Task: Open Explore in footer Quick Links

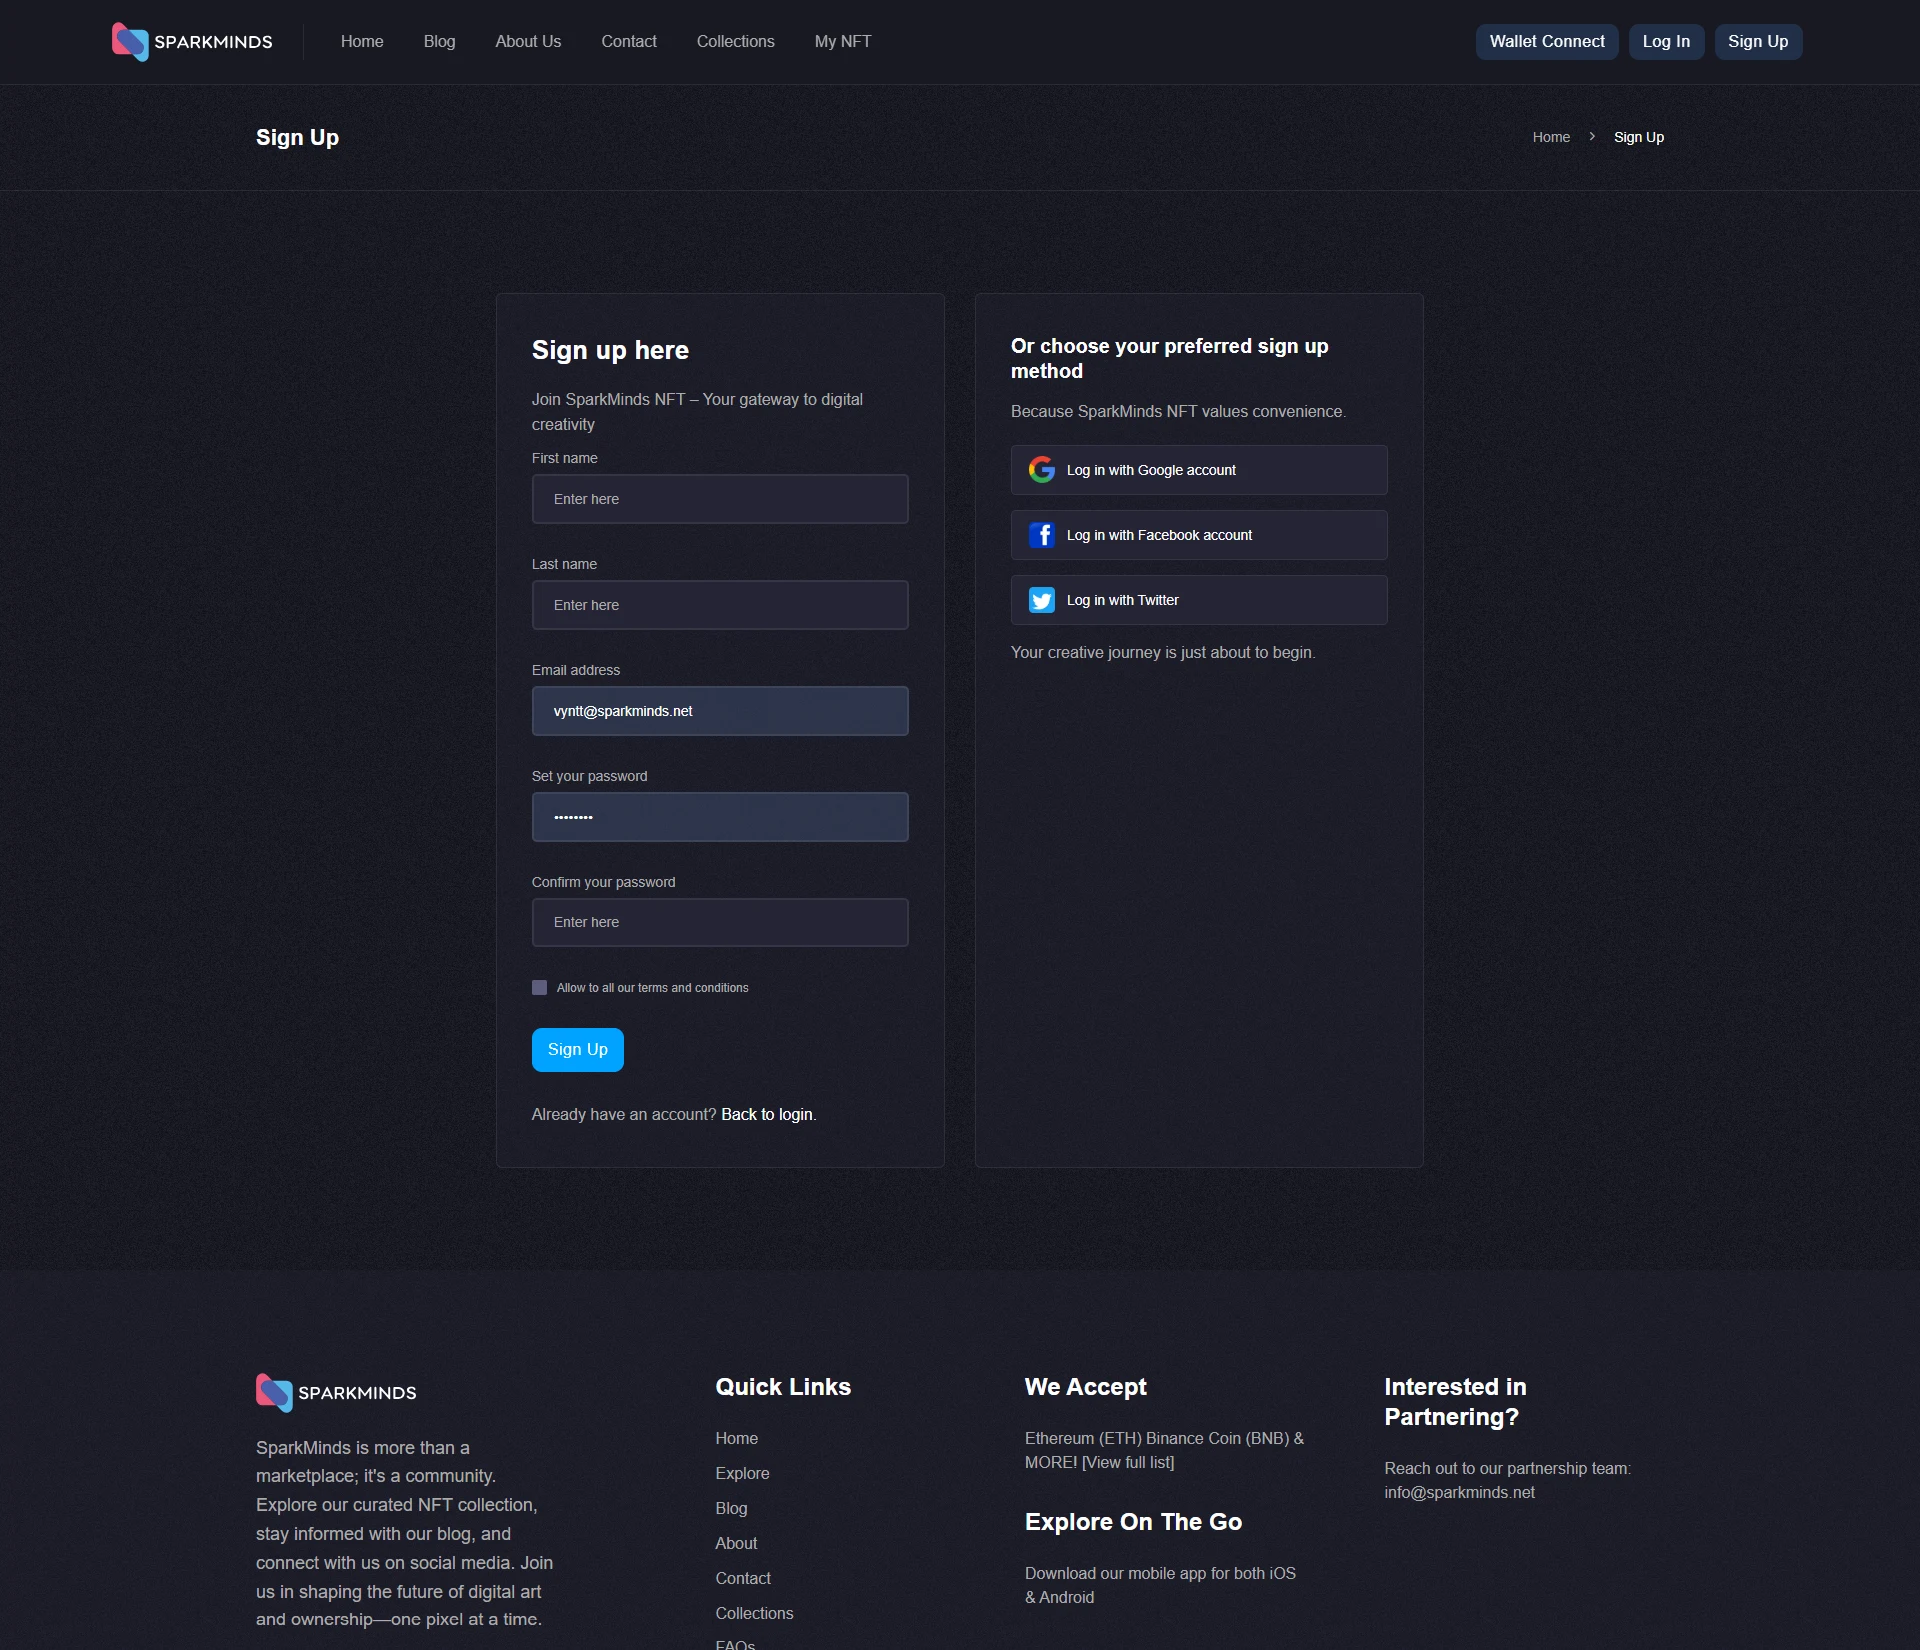Action: pos(742,1473)
